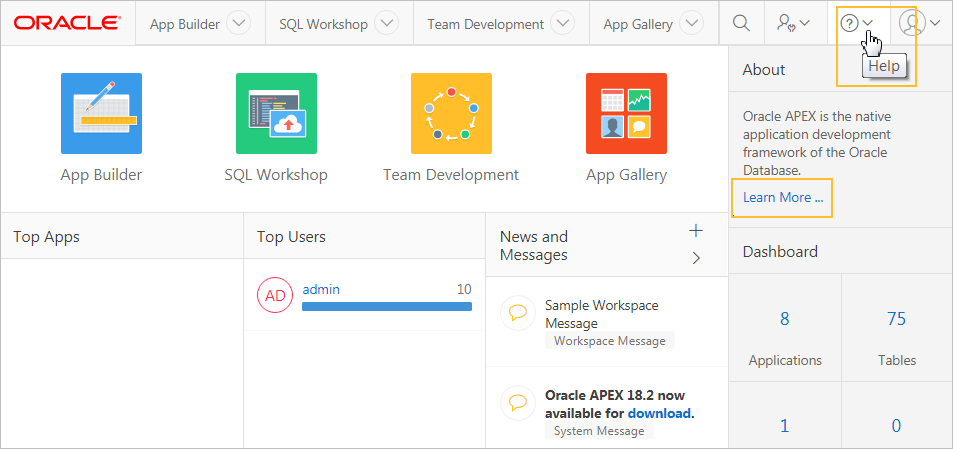The width and height of the screenshot is (953, 449).
Task: Add a news message with plus button
Action: tap(696, 230)
